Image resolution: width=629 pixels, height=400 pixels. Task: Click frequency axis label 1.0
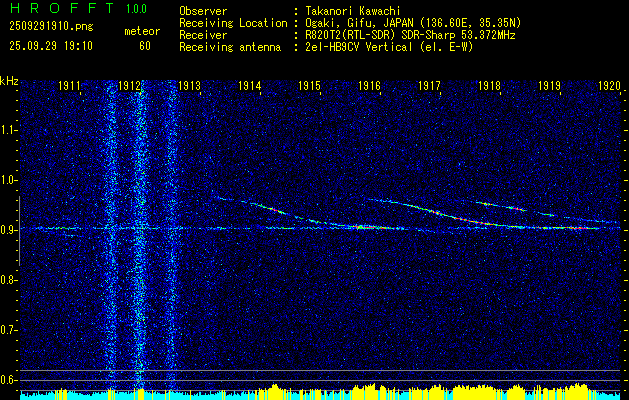[9, 181]
